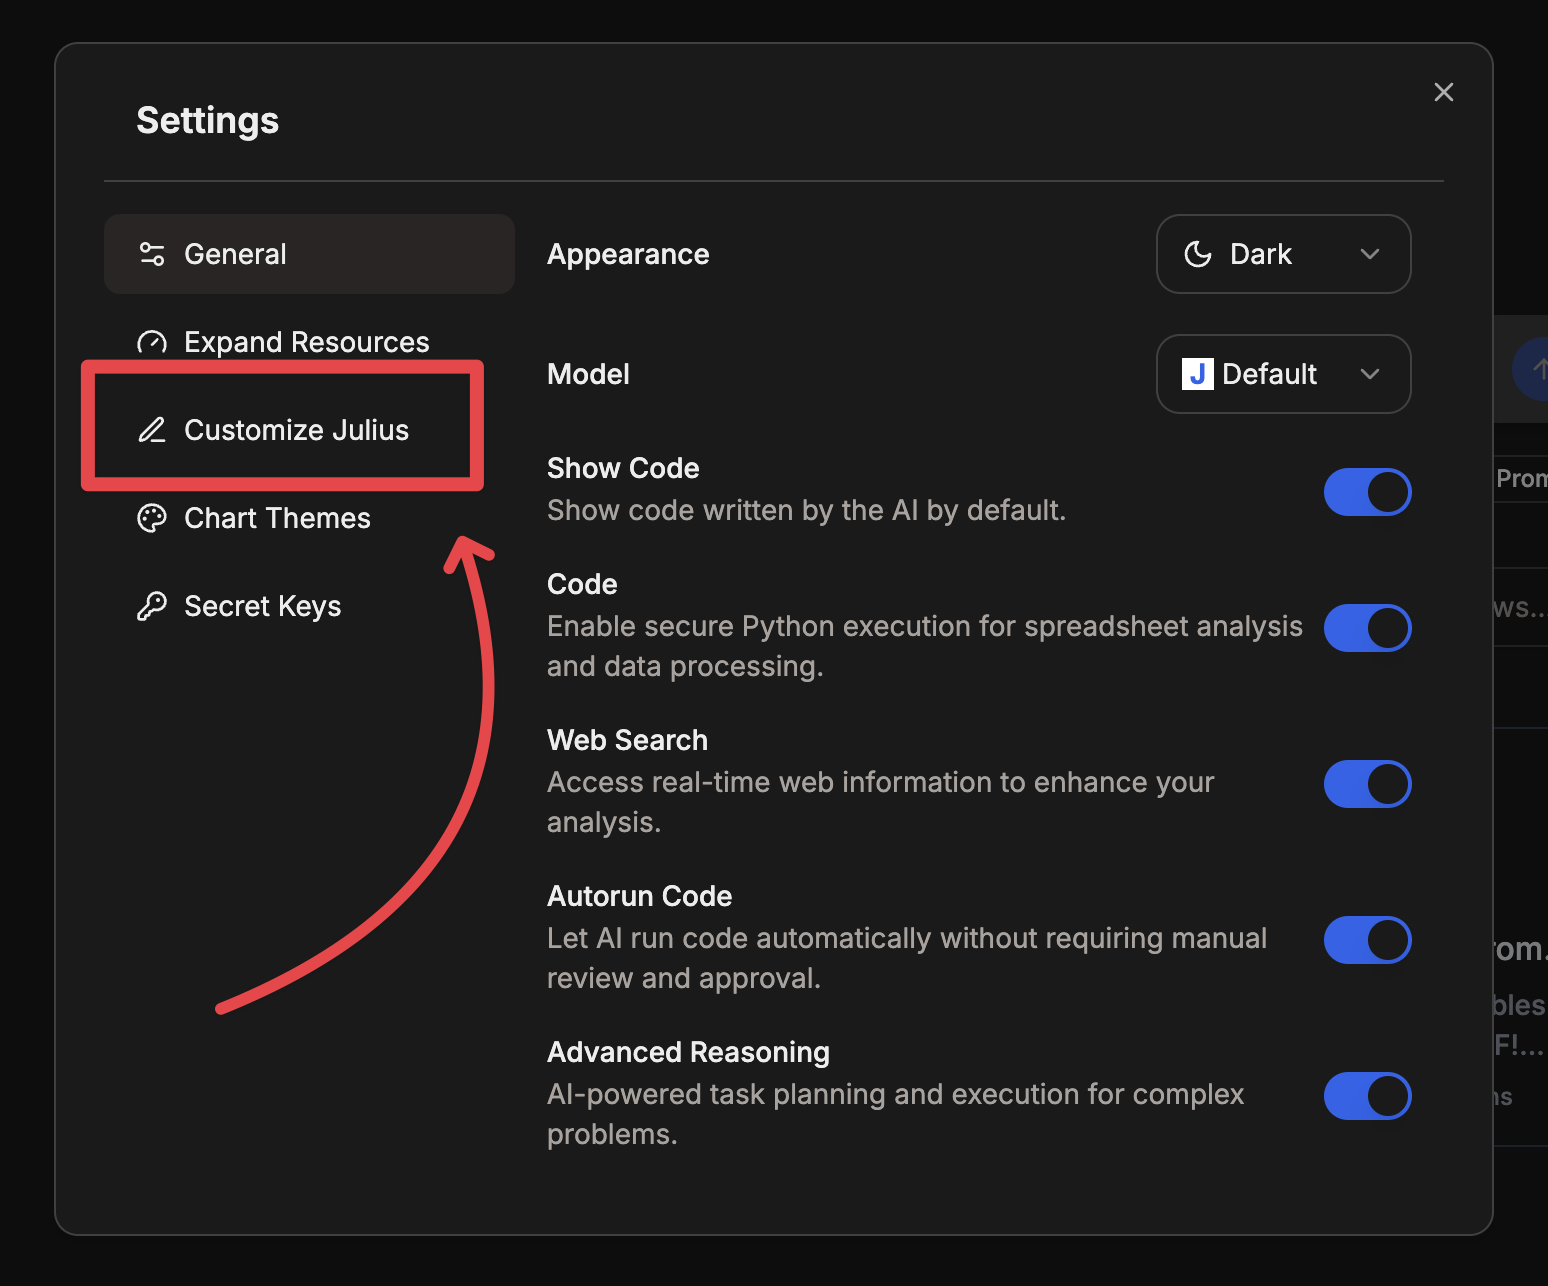Click the Customize Julius pencil icon
The image size is (1548, 1286).
tap(152, 430)
